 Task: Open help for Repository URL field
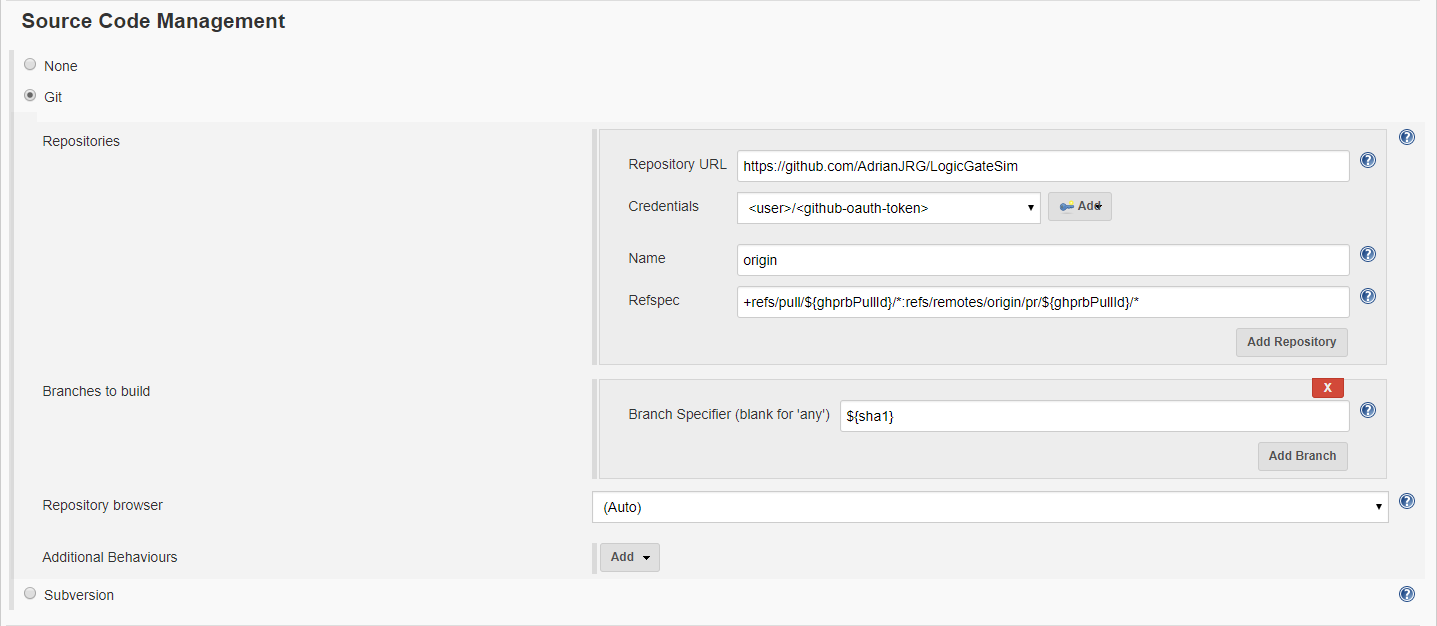point(1367,159)
